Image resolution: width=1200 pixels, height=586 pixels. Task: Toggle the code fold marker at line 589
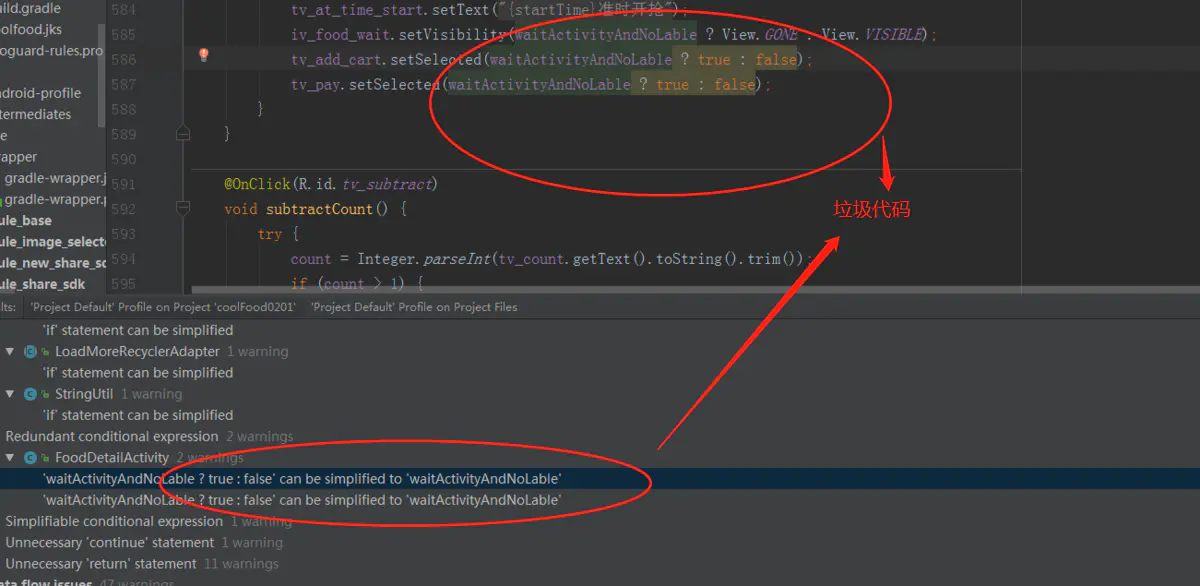(x=182, y=133)
